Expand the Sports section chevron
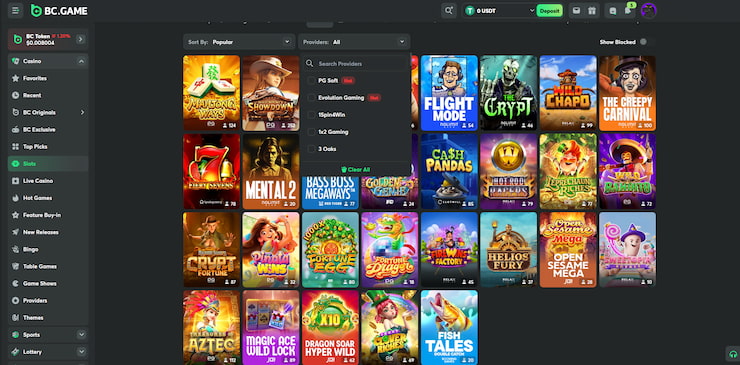740x365 pixels. click(x=81, y=335)
